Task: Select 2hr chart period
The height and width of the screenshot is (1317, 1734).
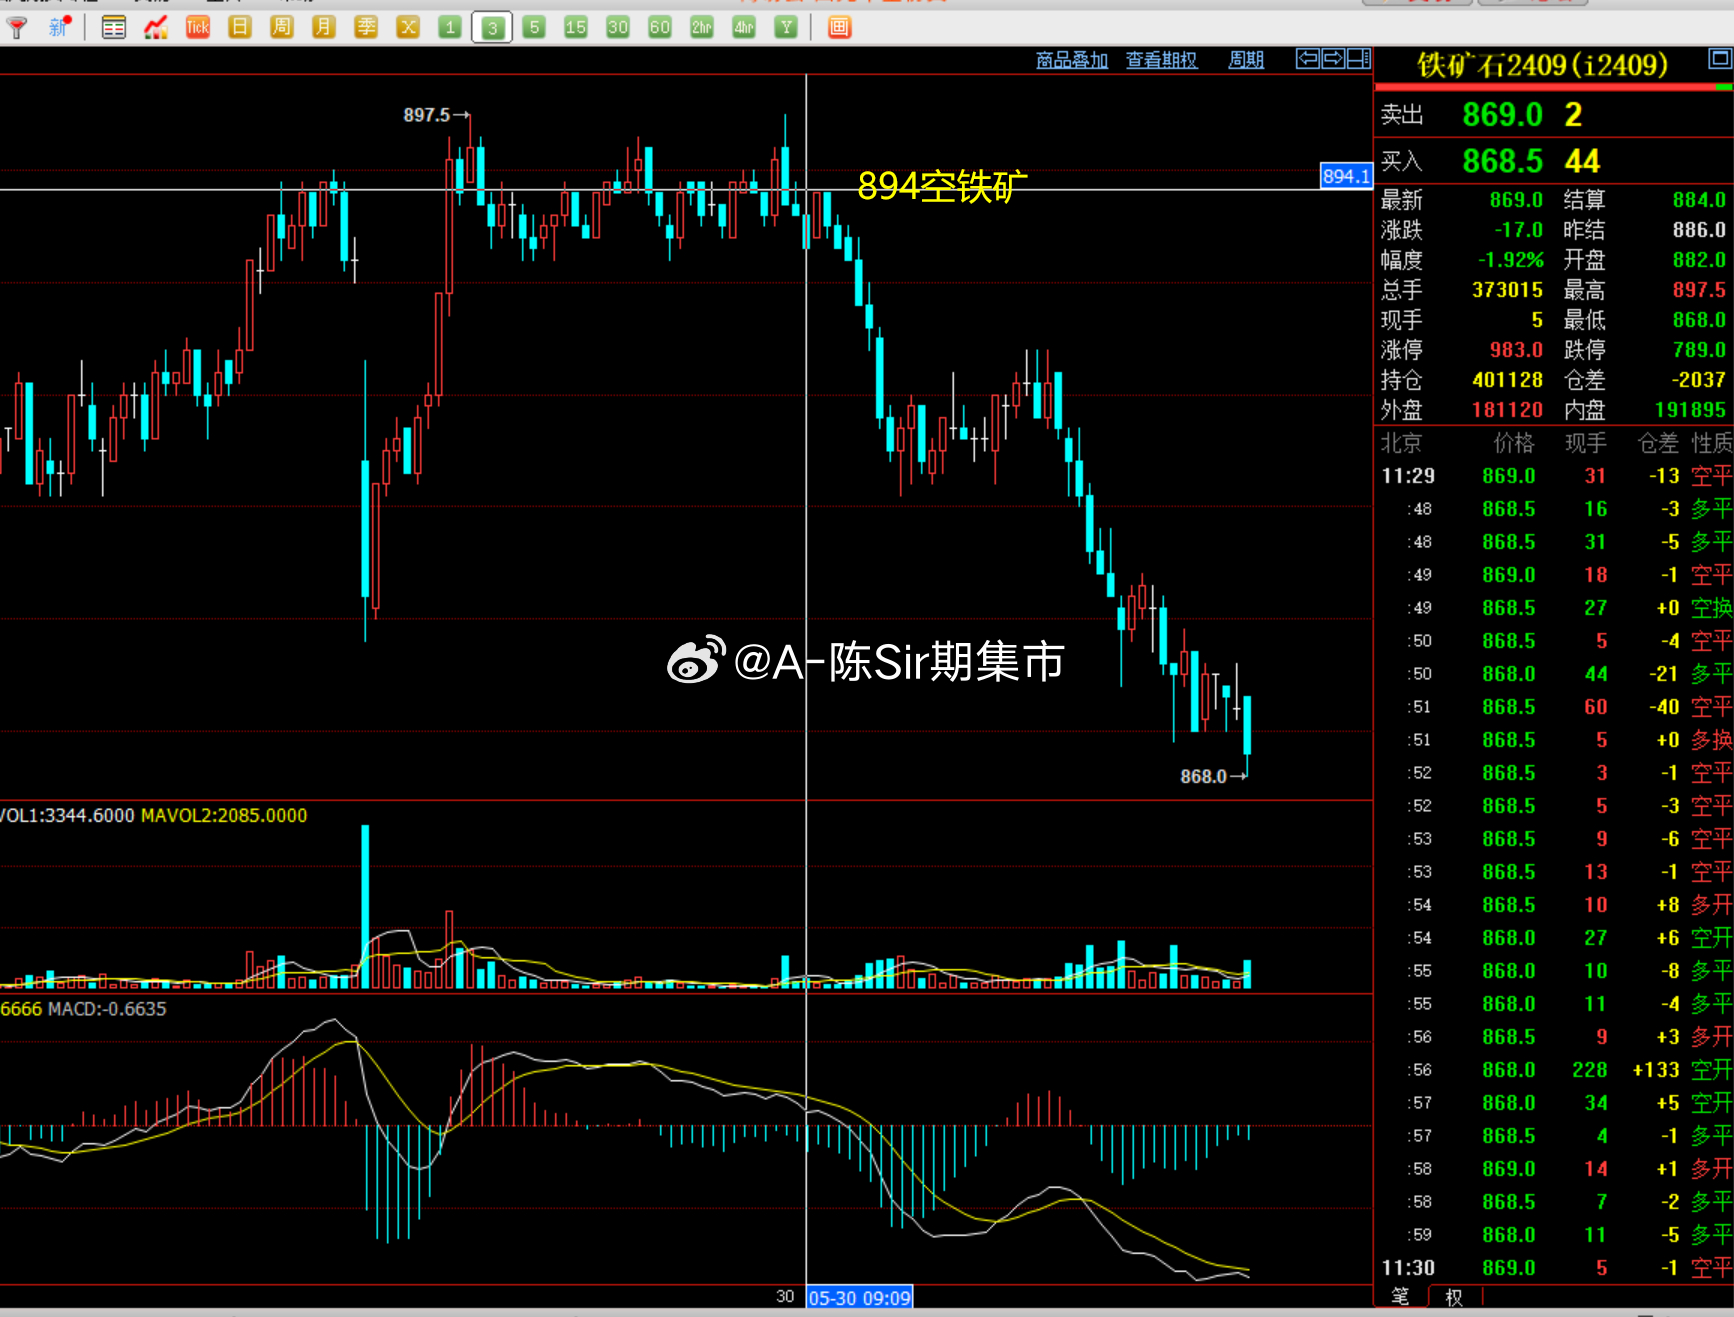Action: point(702,28)
